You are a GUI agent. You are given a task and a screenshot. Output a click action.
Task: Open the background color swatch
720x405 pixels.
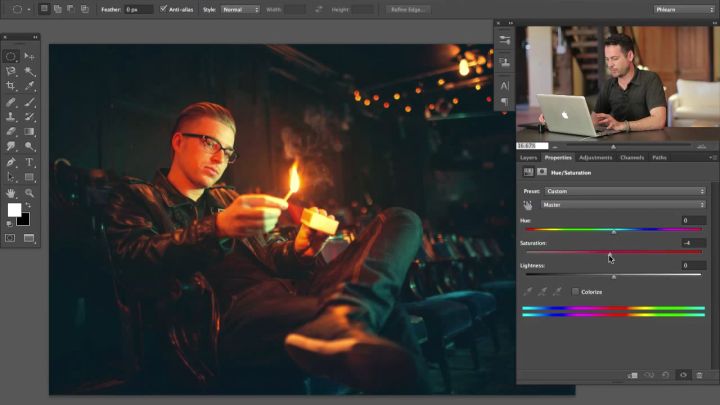[25, 221]
